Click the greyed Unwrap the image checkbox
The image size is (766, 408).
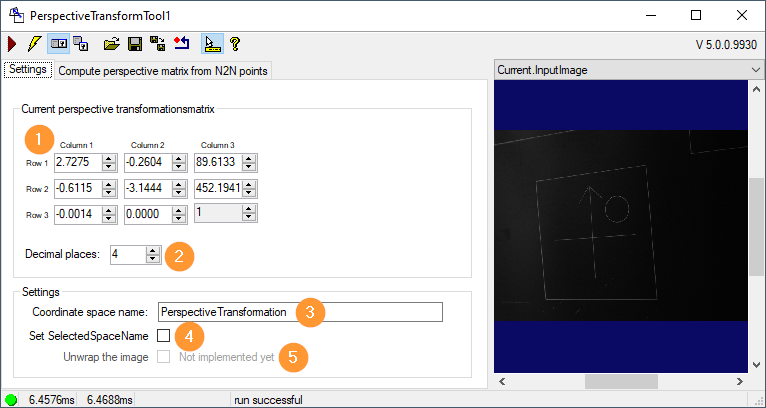(164, 357)
